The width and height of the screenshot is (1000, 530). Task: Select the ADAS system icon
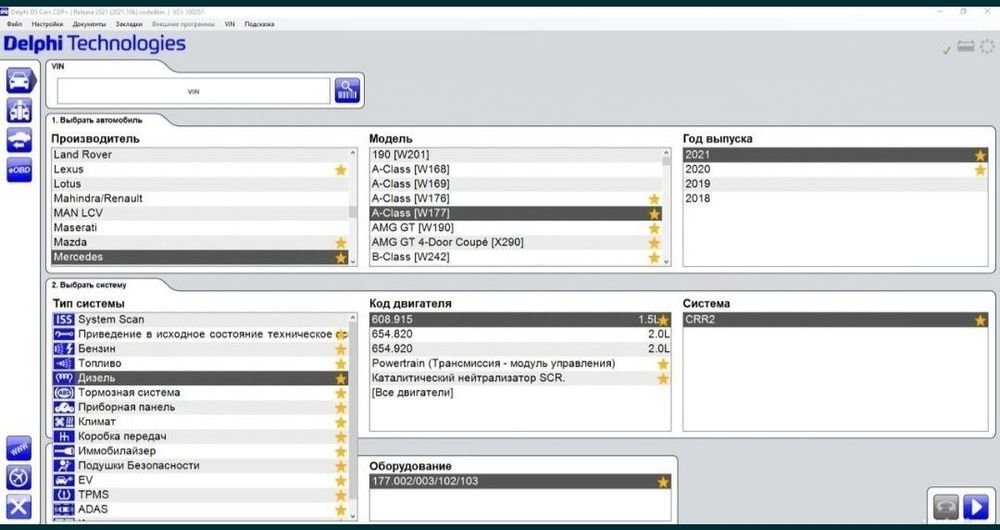pos(64,510)
